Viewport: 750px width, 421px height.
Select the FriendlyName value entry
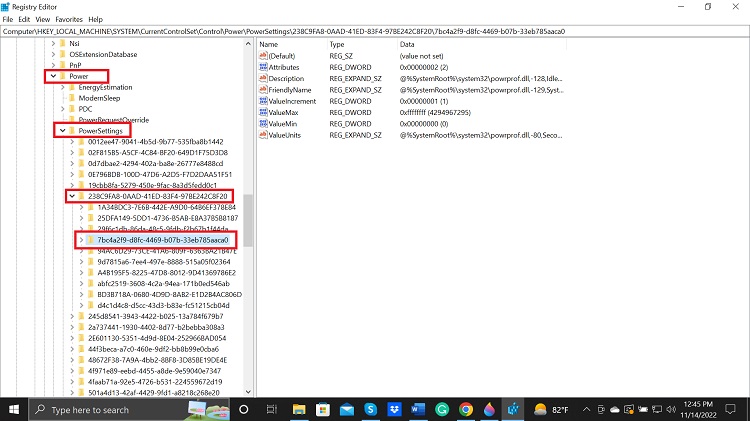[288, 89]
